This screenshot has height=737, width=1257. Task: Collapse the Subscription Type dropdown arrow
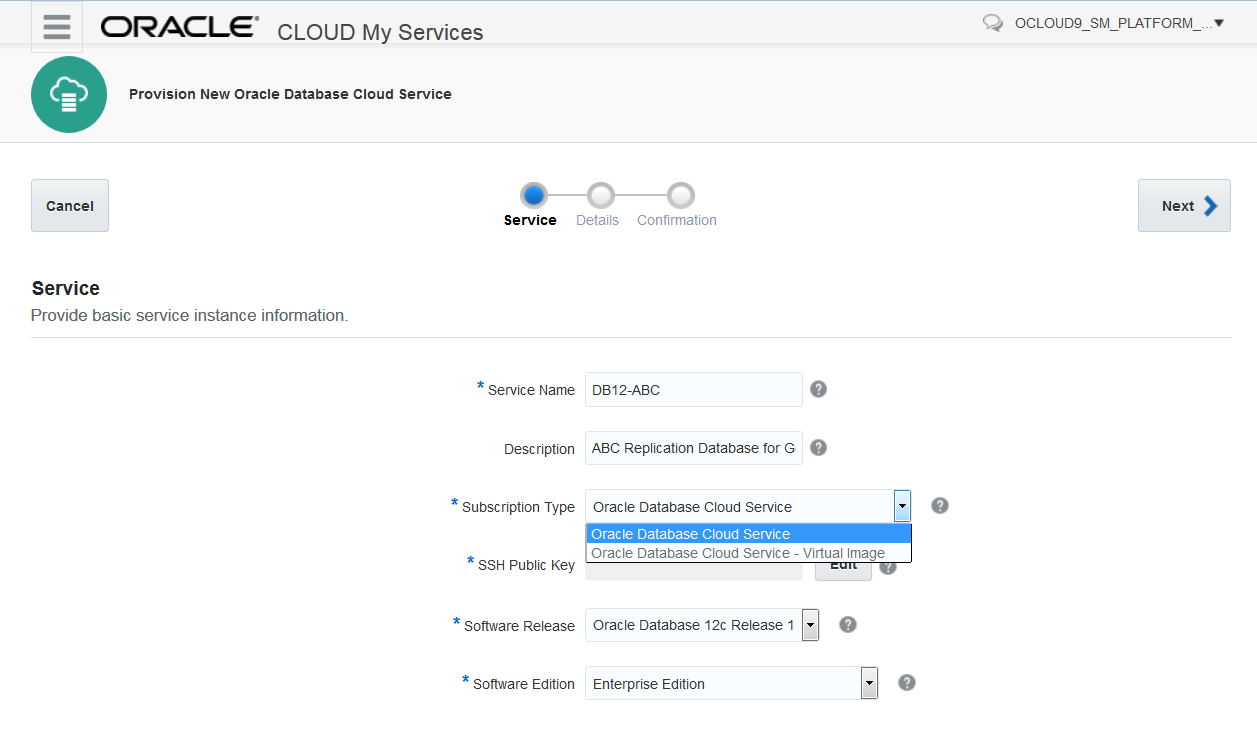coord(902,506)
